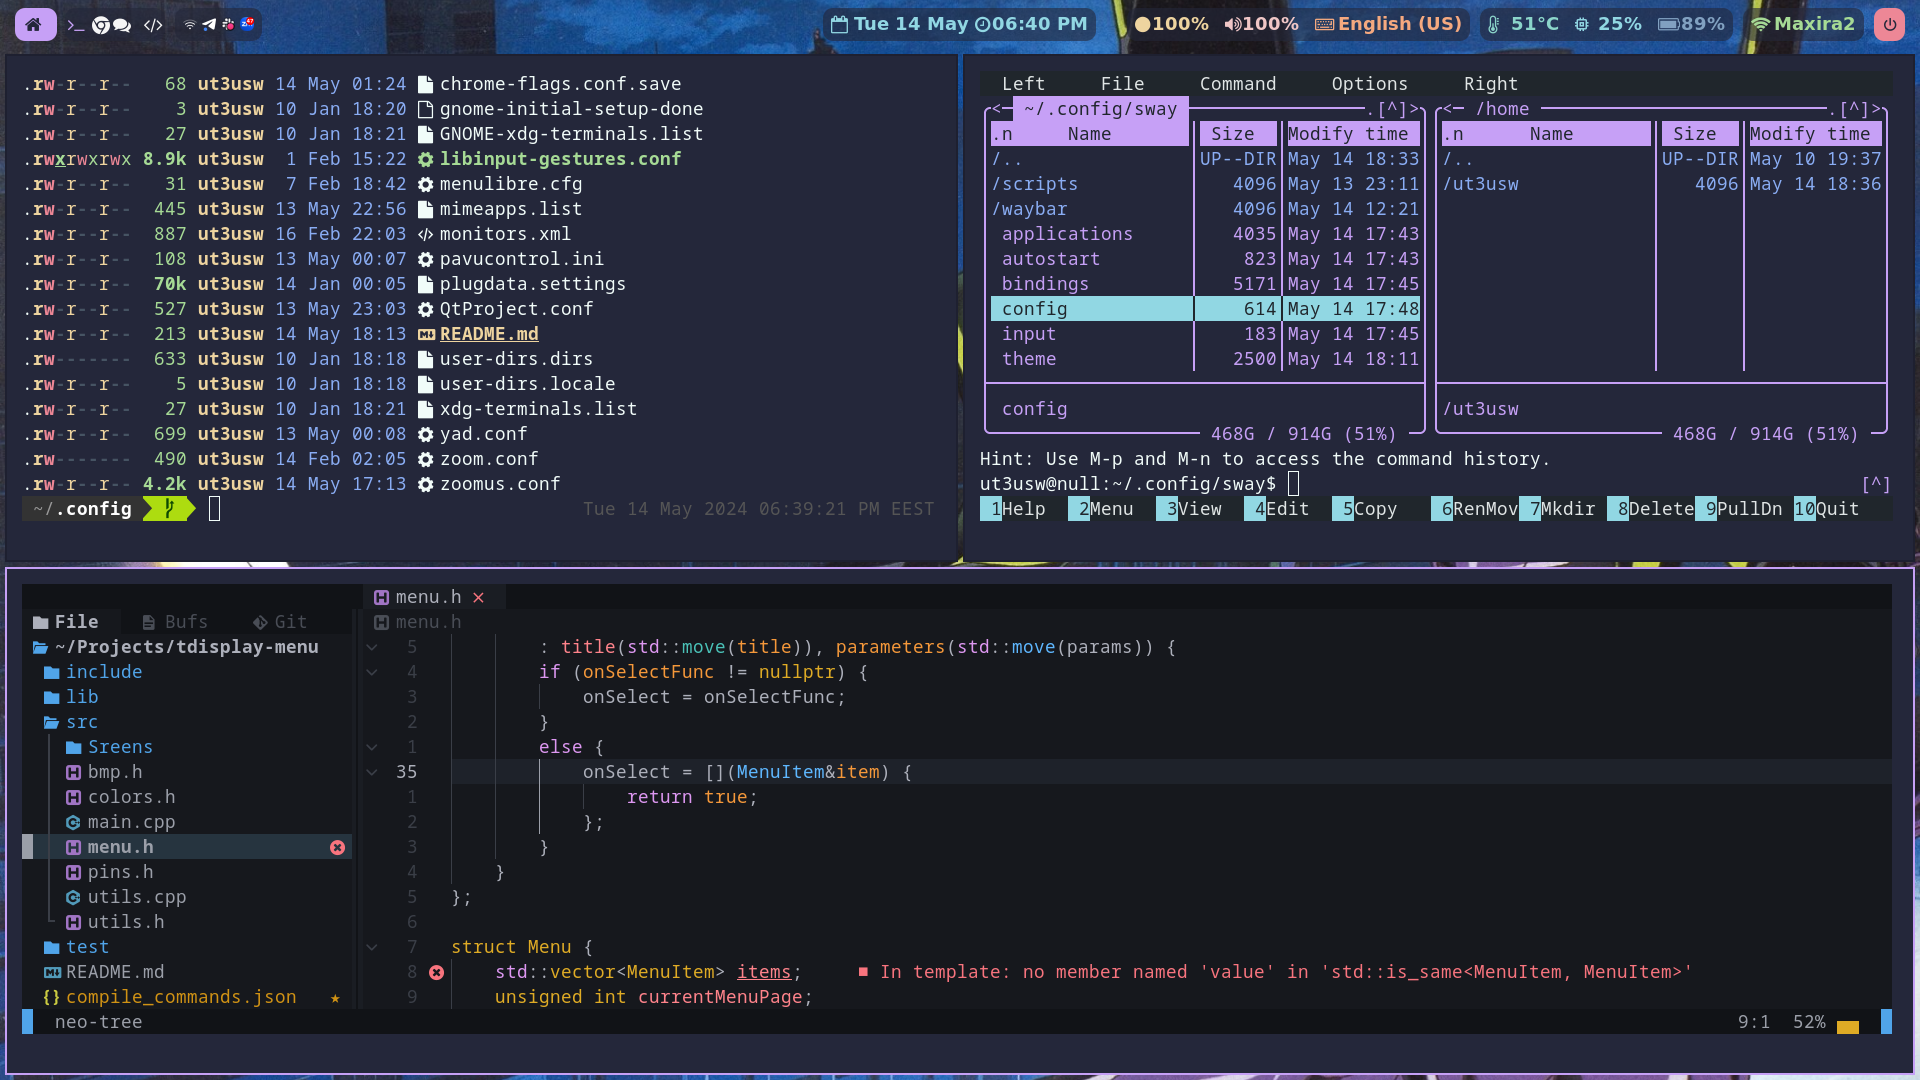Click the terminal command input field

click(x=1298, y=484)
